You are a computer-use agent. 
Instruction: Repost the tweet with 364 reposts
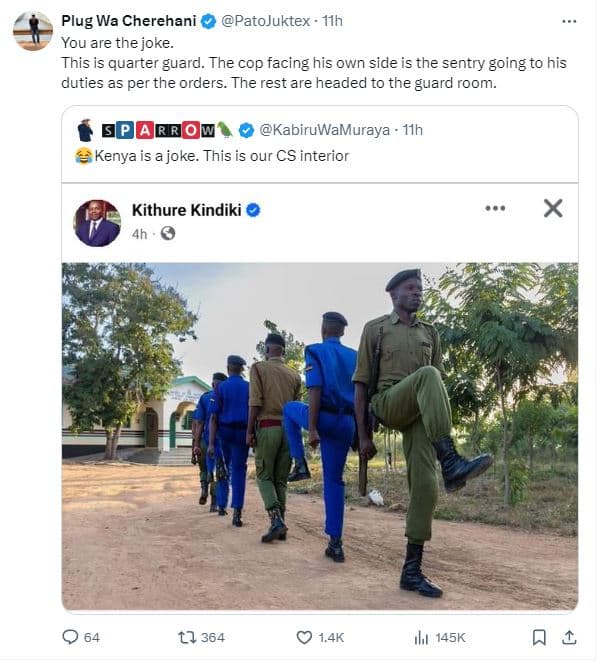pos(186,637)
